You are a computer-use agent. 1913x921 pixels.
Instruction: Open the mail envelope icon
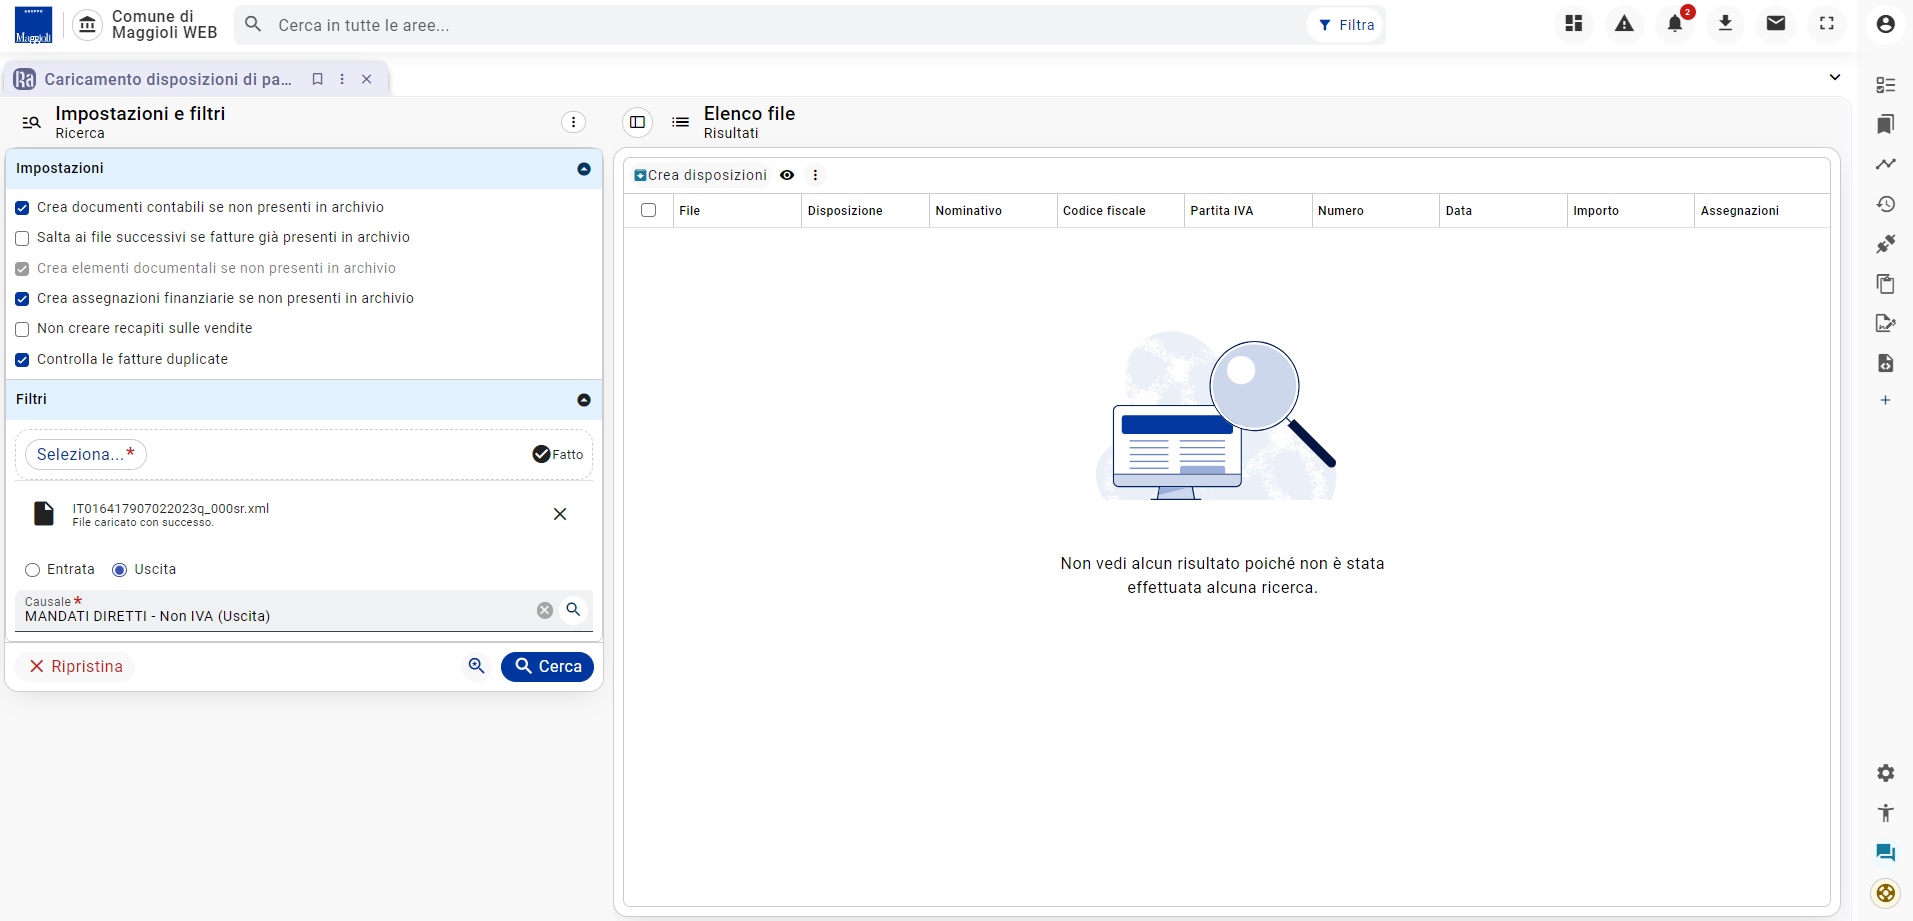[1776, 24]
